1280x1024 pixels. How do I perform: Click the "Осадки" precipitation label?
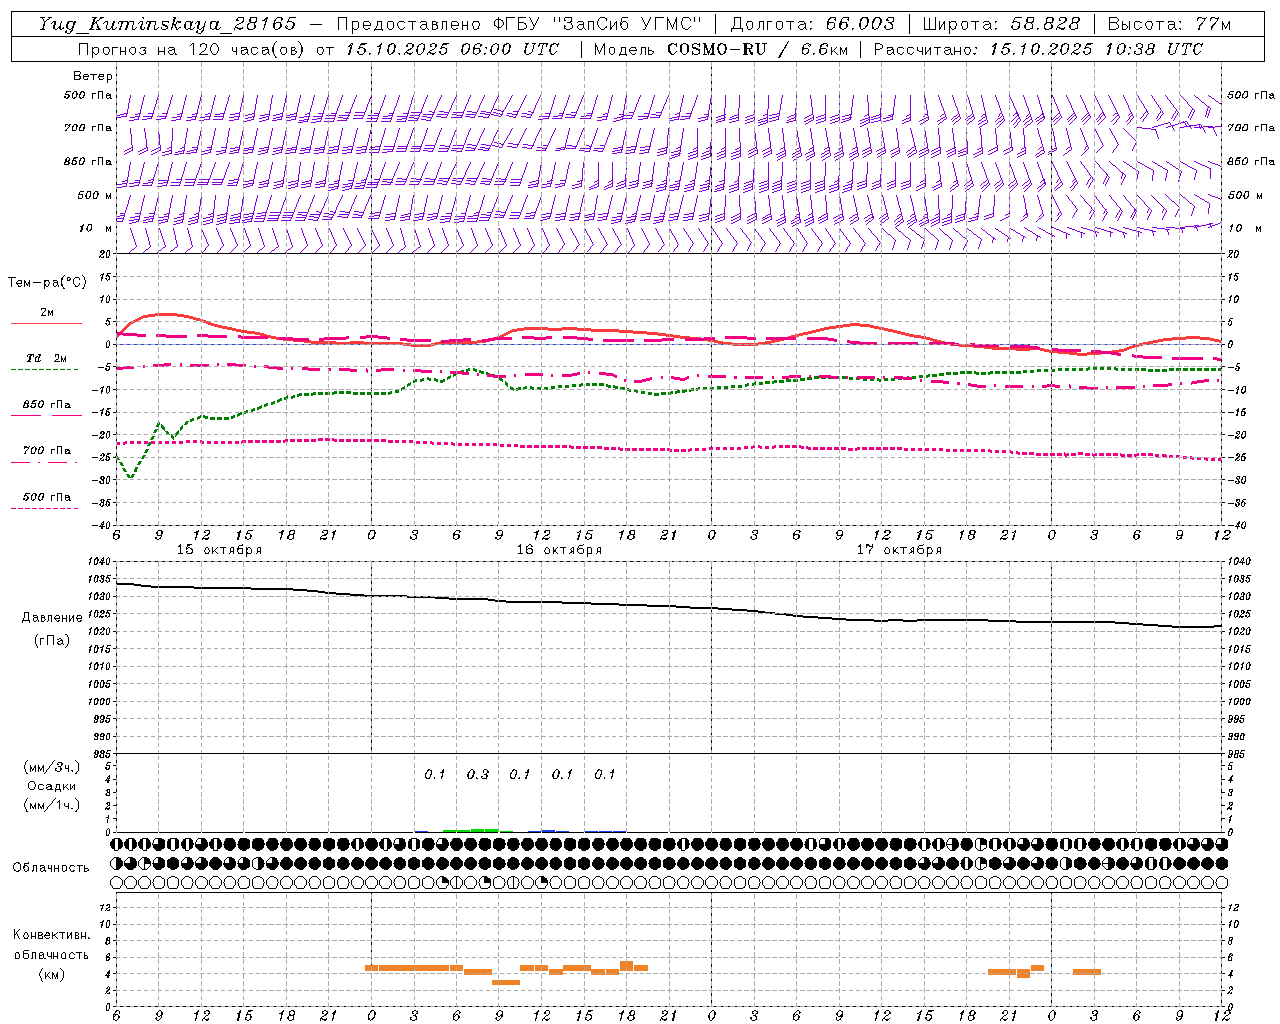51,786
